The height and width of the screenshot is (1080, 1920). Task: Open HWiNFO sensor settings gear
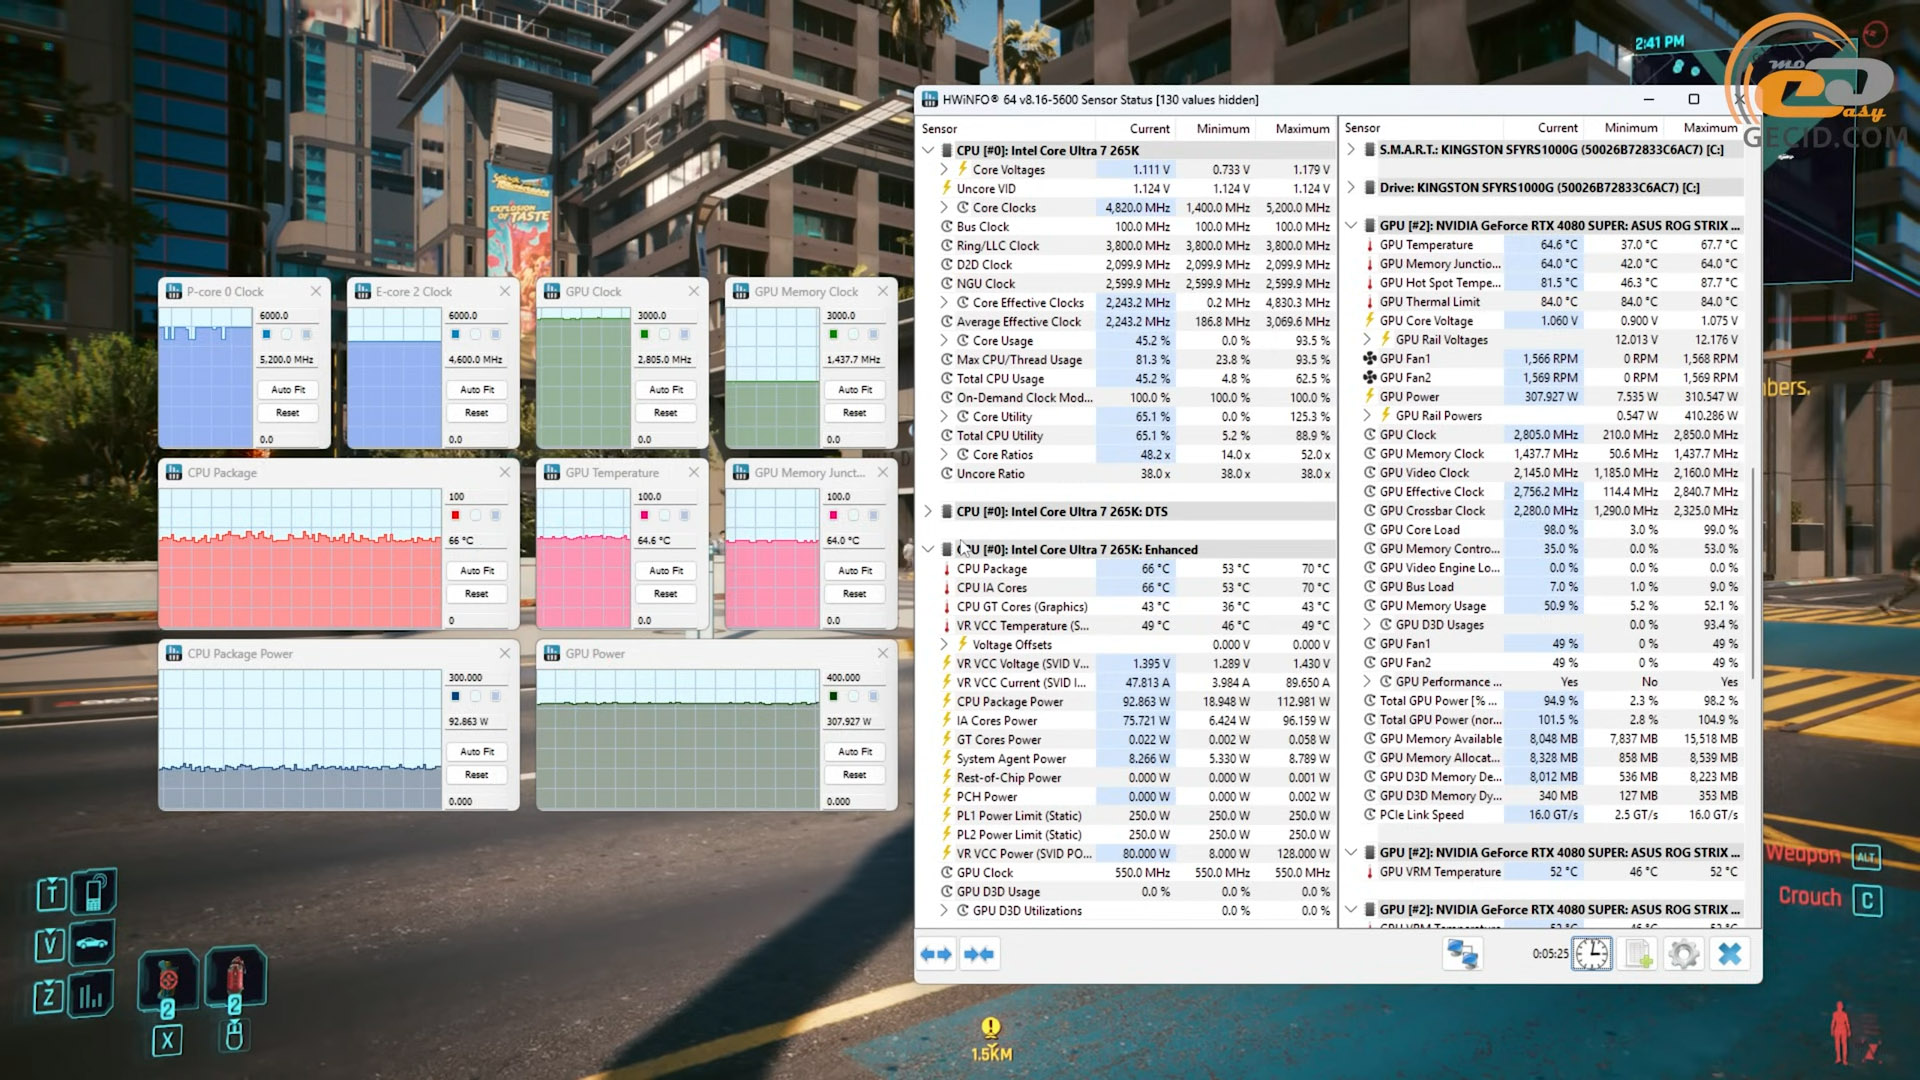1684,954
